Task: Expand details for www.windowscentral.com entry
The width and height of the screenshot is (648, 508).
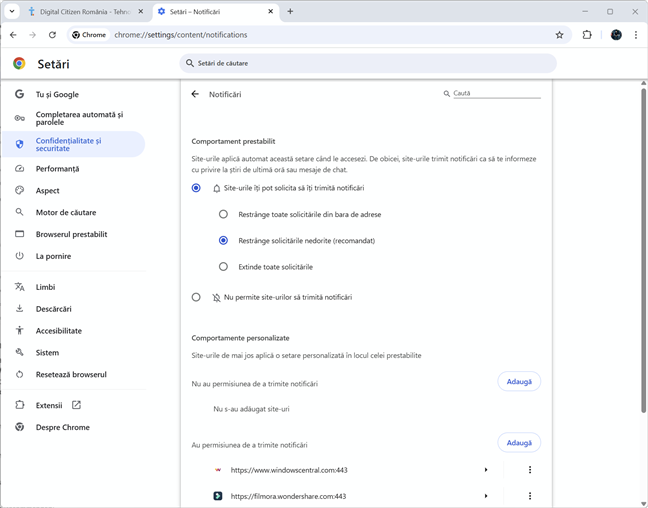Action: click(486, 470)
